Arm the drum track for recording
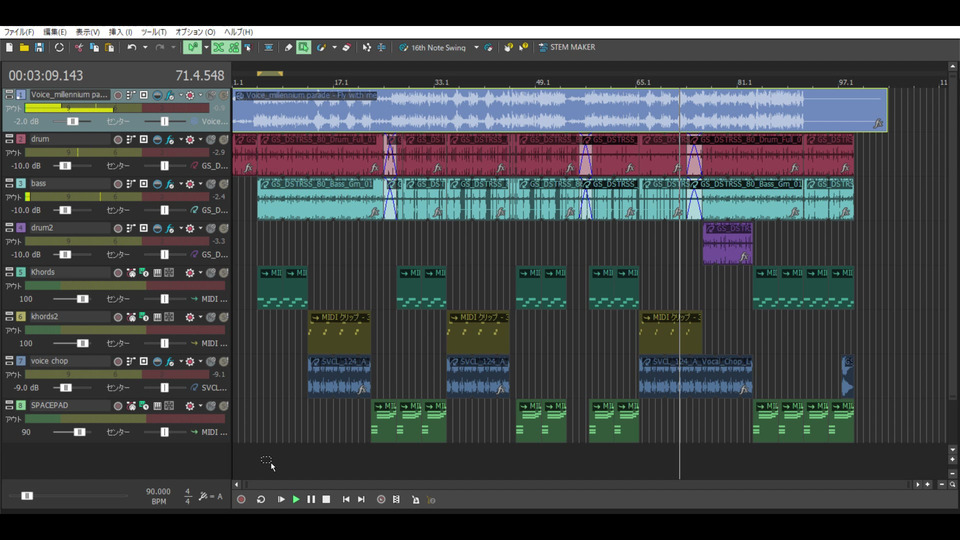This screenshot has width=960, height=540. 118,139
